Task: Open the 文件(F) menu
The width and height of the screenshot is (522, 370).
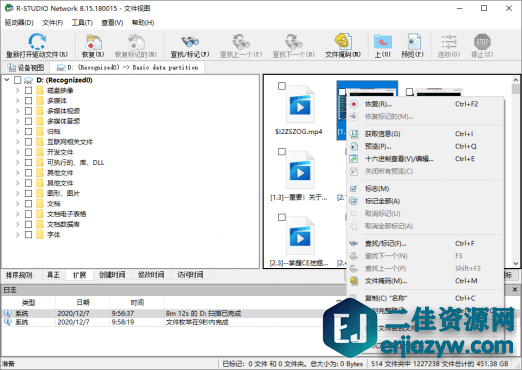Action: point(52,23)
